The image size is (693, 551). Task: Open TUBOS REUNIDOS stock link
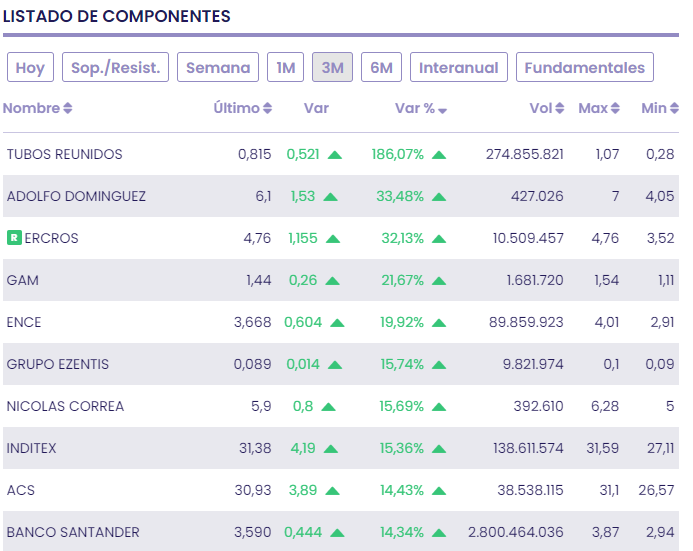[x=65, y=154]
